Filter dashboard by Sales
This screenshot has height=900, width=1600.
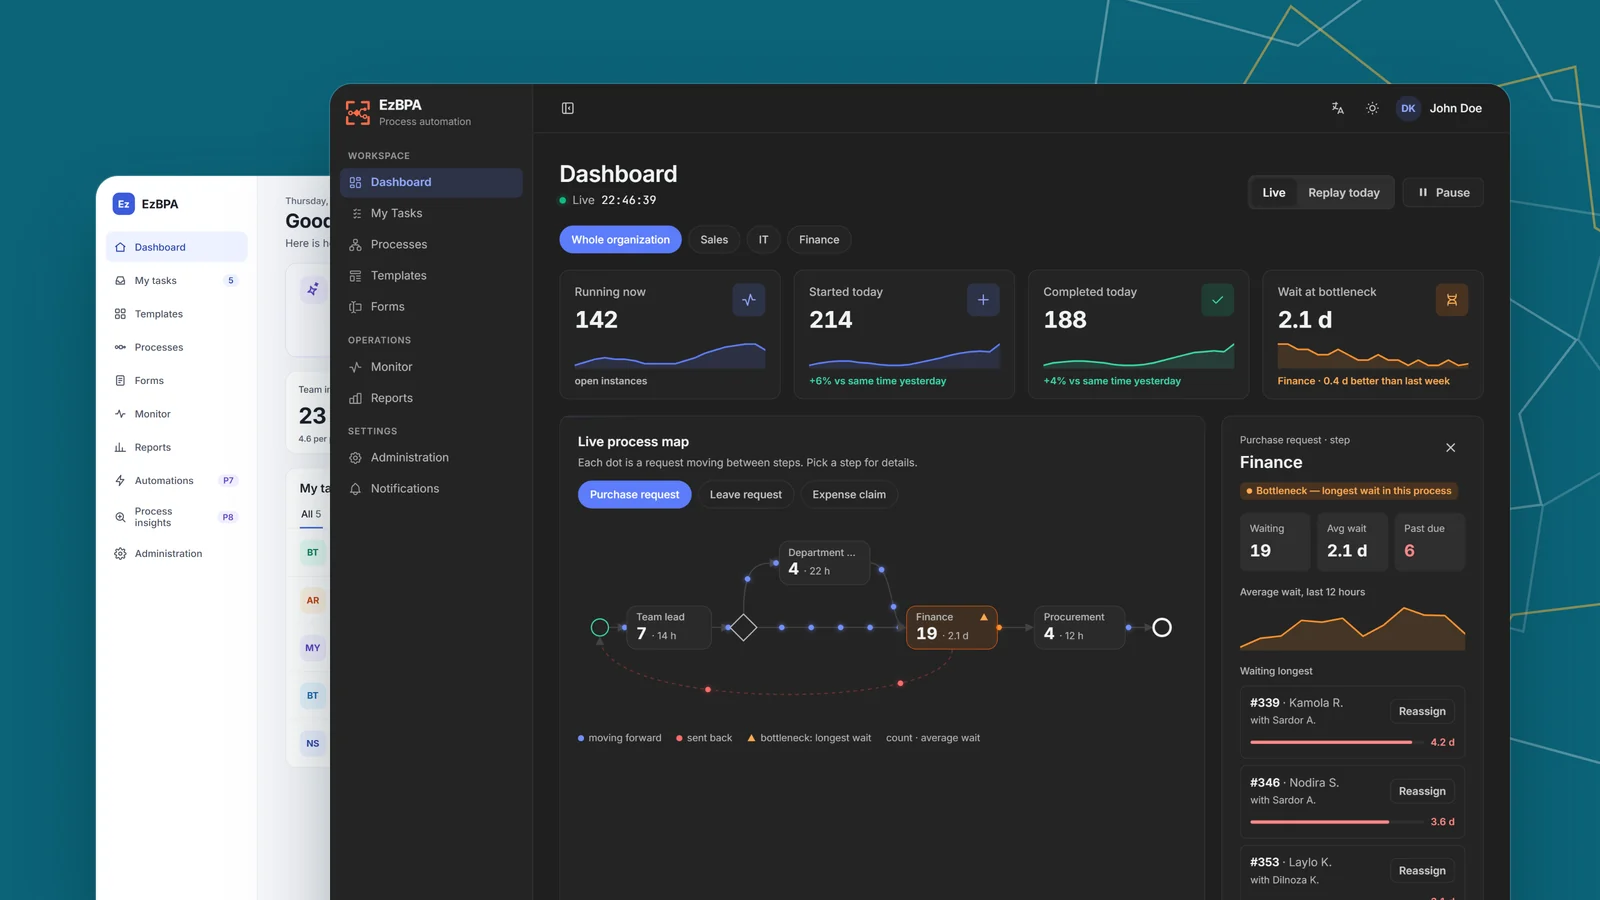(x=714, y=240)
